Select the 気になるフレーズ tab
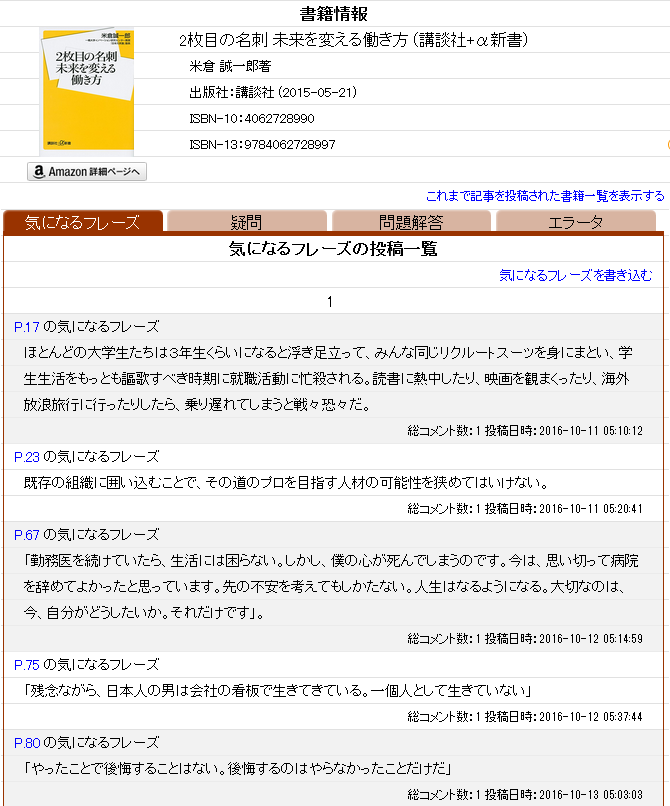This screenshot has width=670, height=806. 83,222
